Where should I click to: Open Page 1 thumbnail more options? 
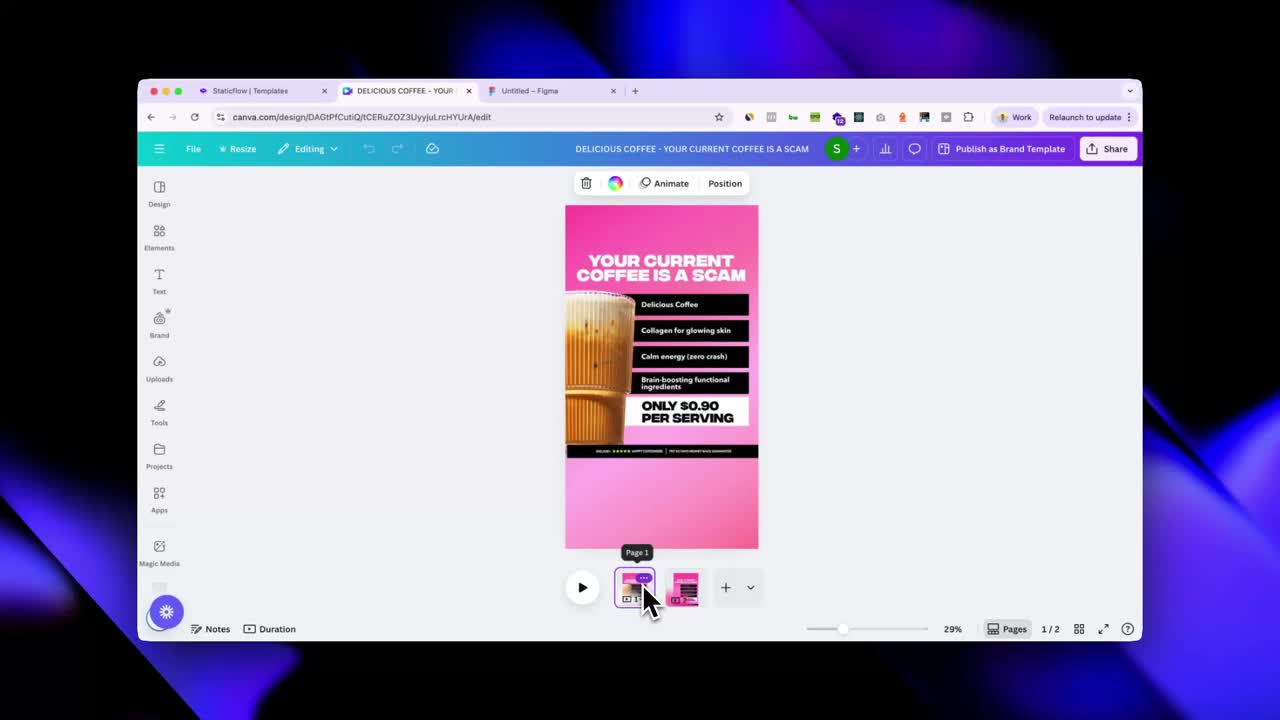click(x=644, y=578)
